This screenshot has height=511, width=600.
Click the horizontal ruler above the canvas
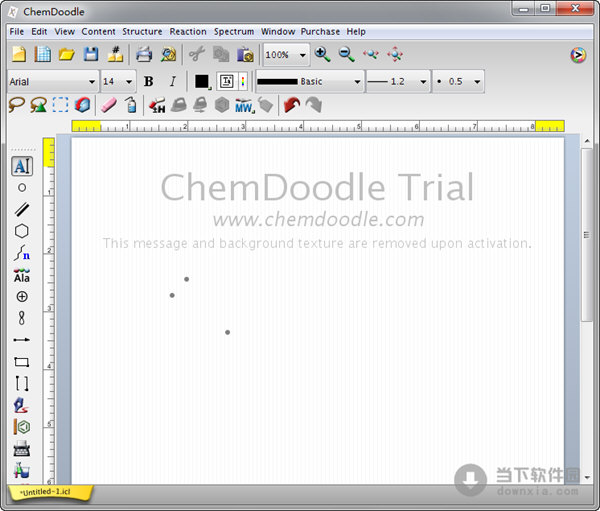pos(318,126)
